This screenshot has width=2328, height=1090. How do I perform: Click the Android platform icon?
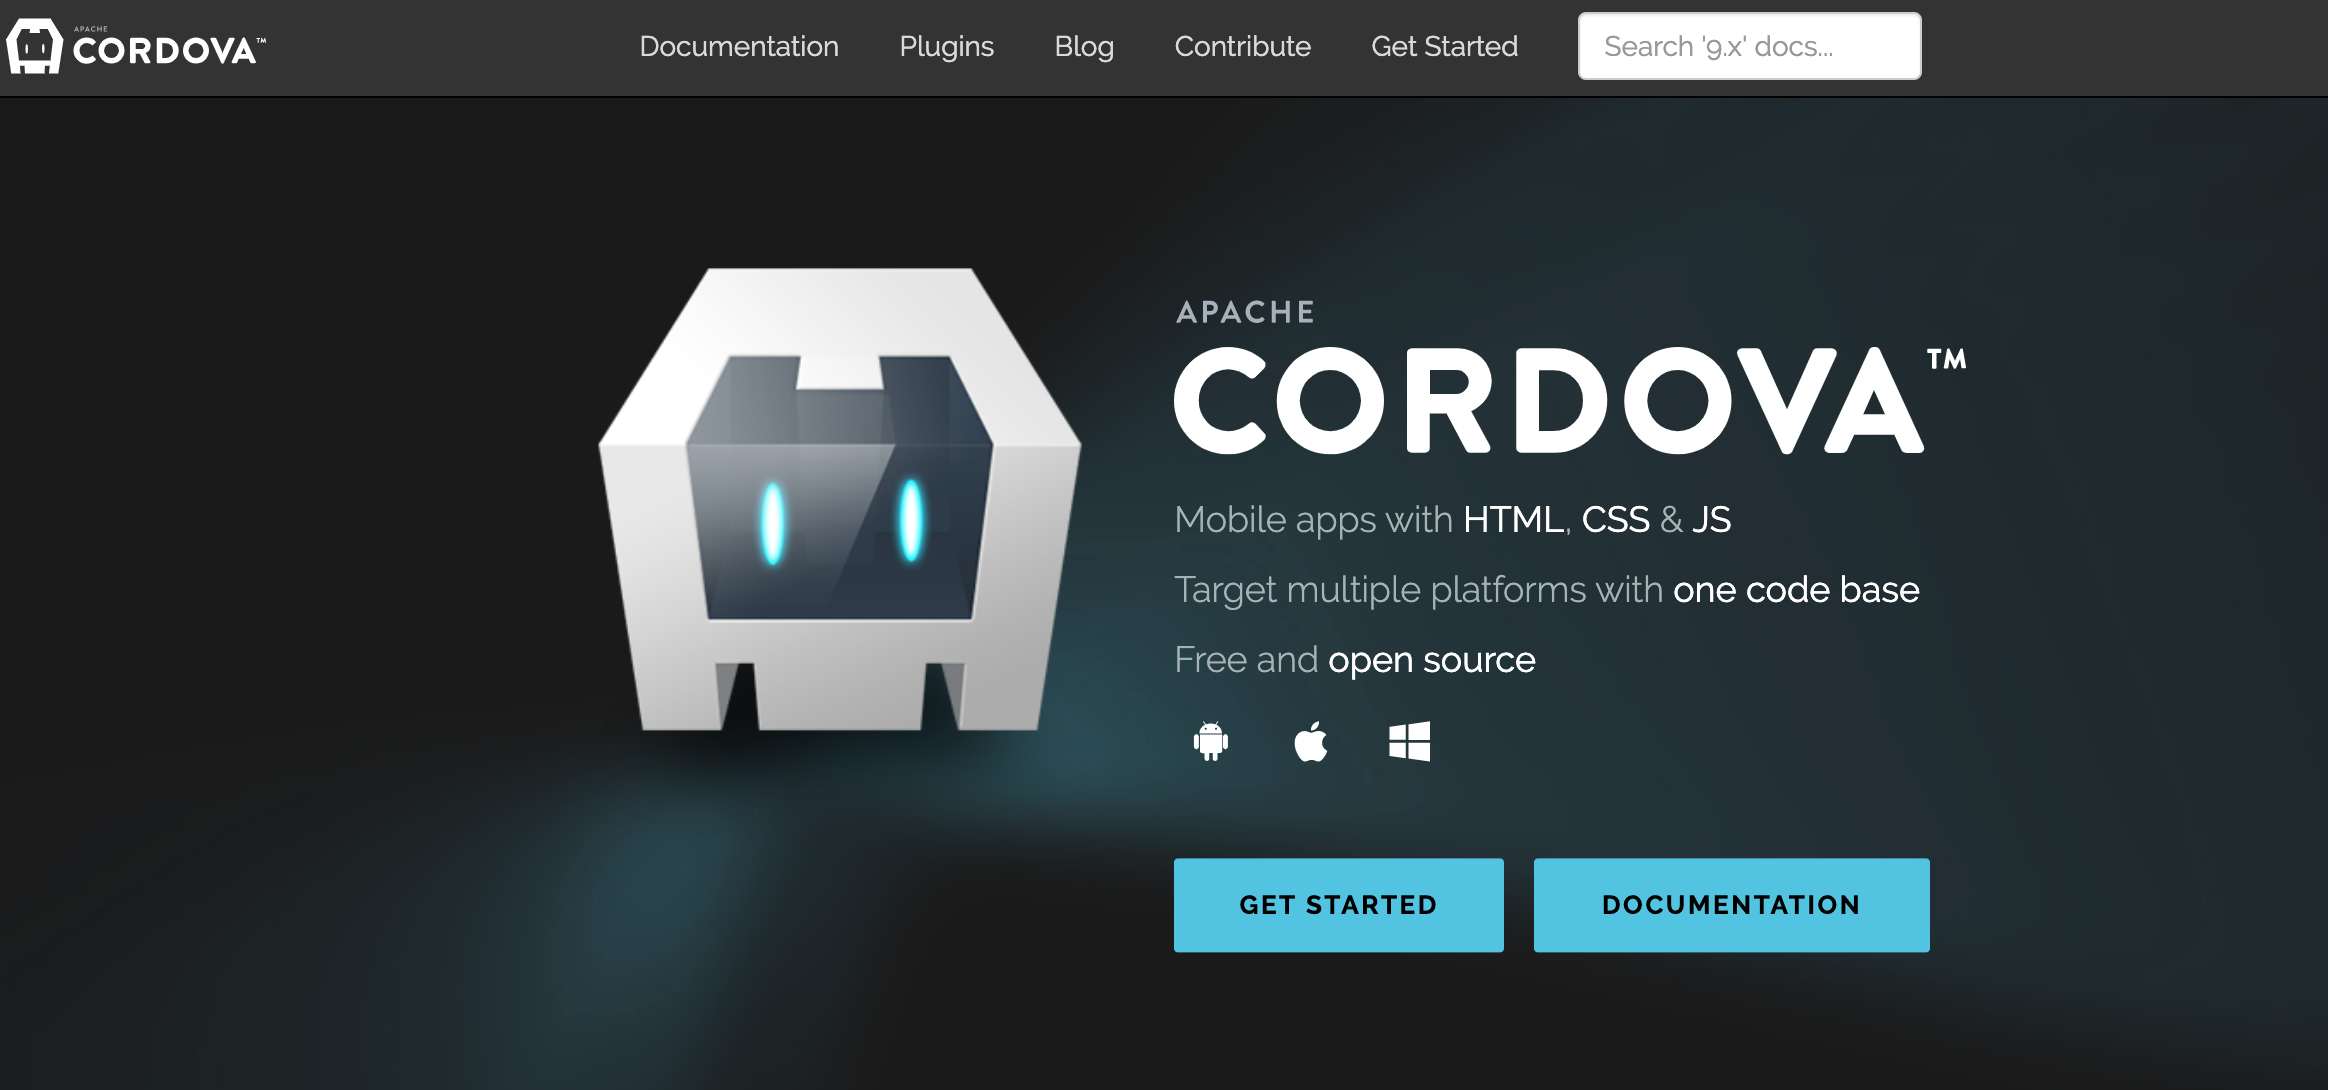(x=1211, y=741)
